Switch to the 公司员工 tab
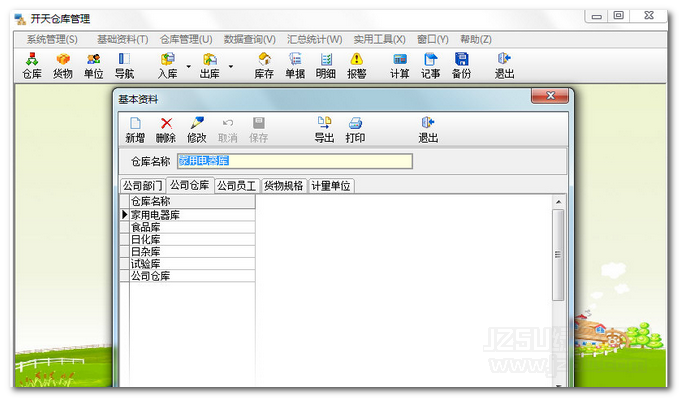Screen dimensions: 679x398 (x=236, y=186)
